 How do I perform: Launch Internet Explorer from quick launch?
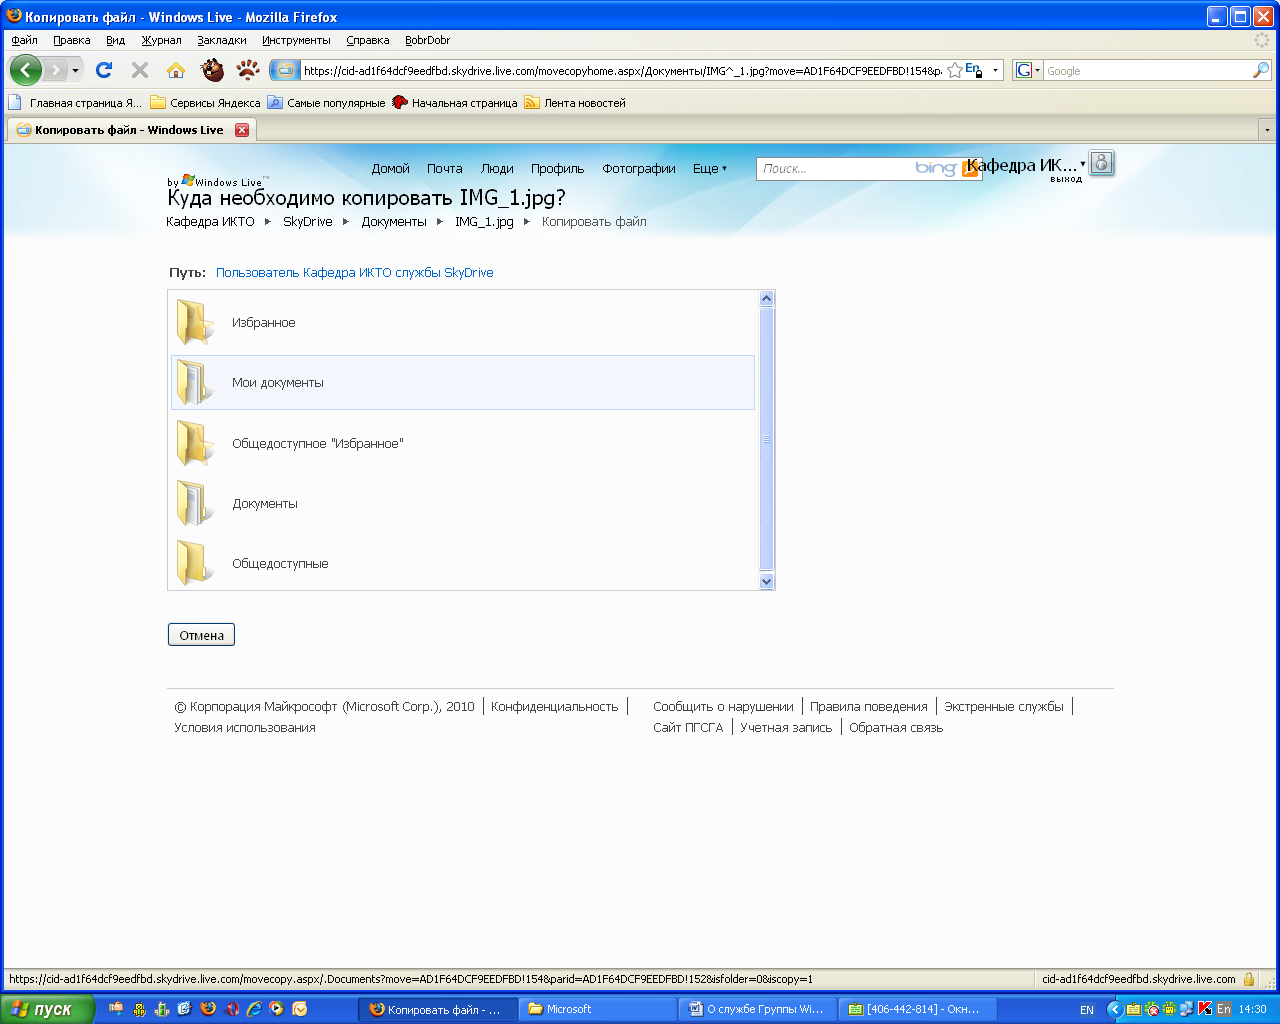[255, 1009]
